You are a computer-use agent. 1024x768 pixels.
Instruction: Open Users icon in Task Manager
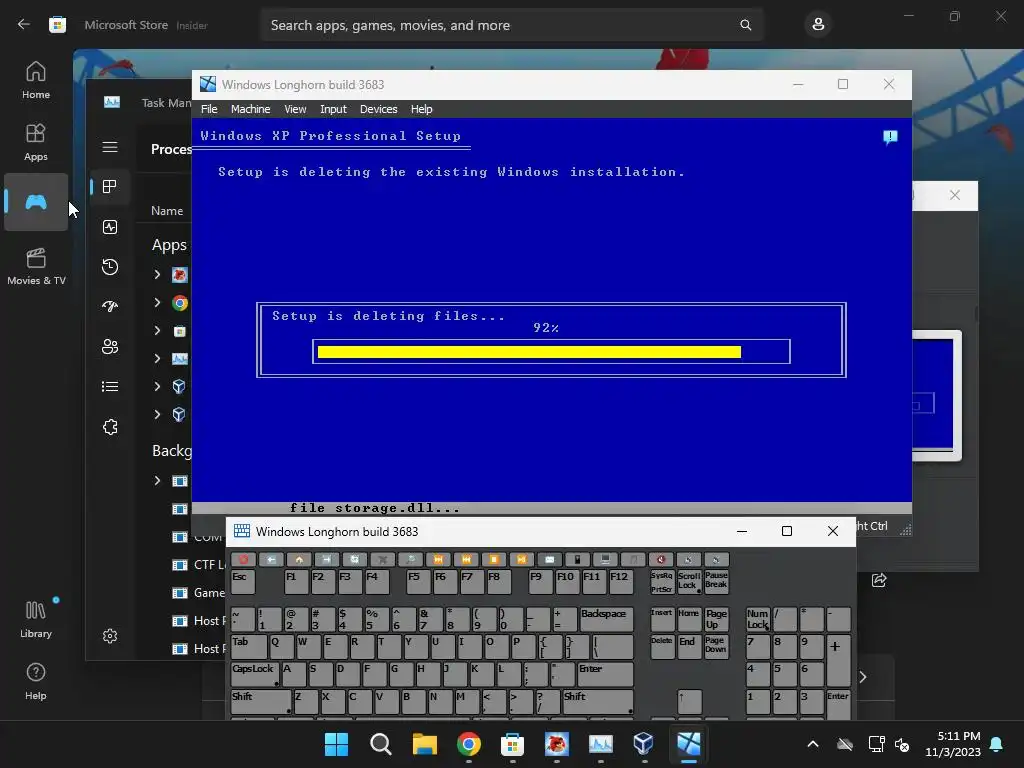110,346
